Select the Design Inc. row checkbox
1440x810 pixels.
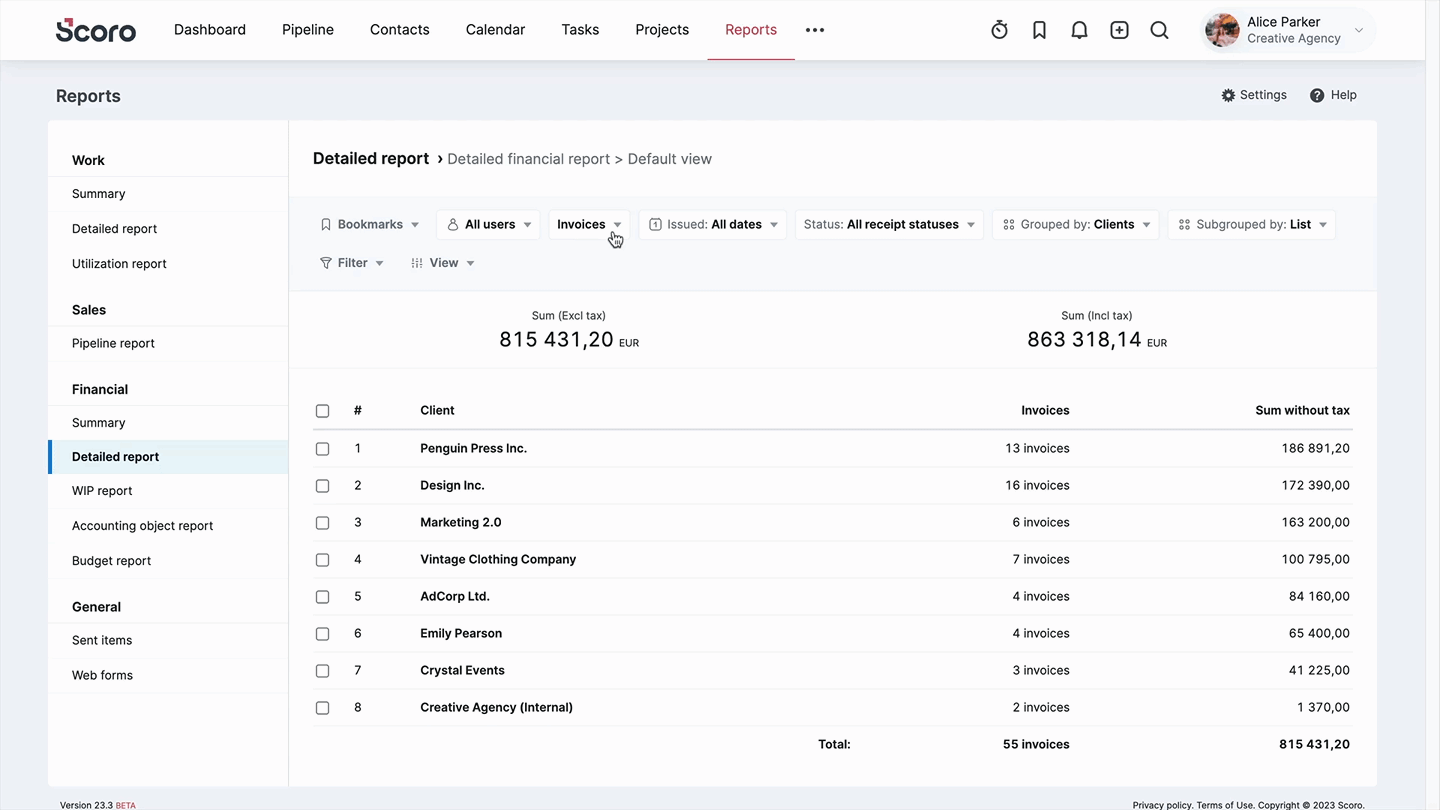pyautogui.click(x=322, y=486)
